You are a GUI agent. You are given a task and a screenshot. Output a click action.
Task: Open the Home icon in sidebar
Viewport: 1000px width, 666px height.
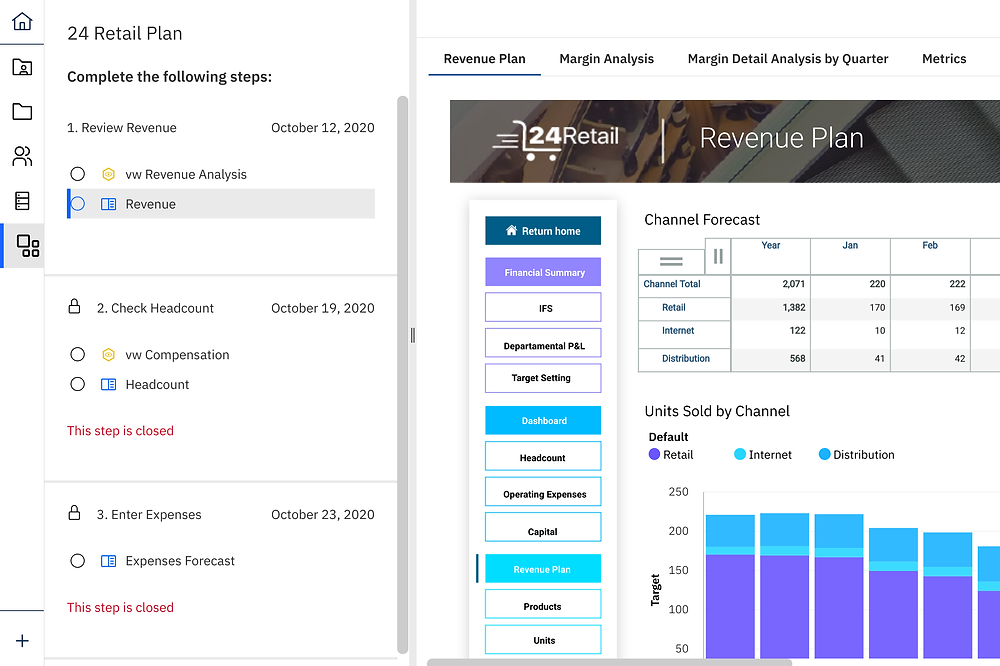click(x=22, y=21)
